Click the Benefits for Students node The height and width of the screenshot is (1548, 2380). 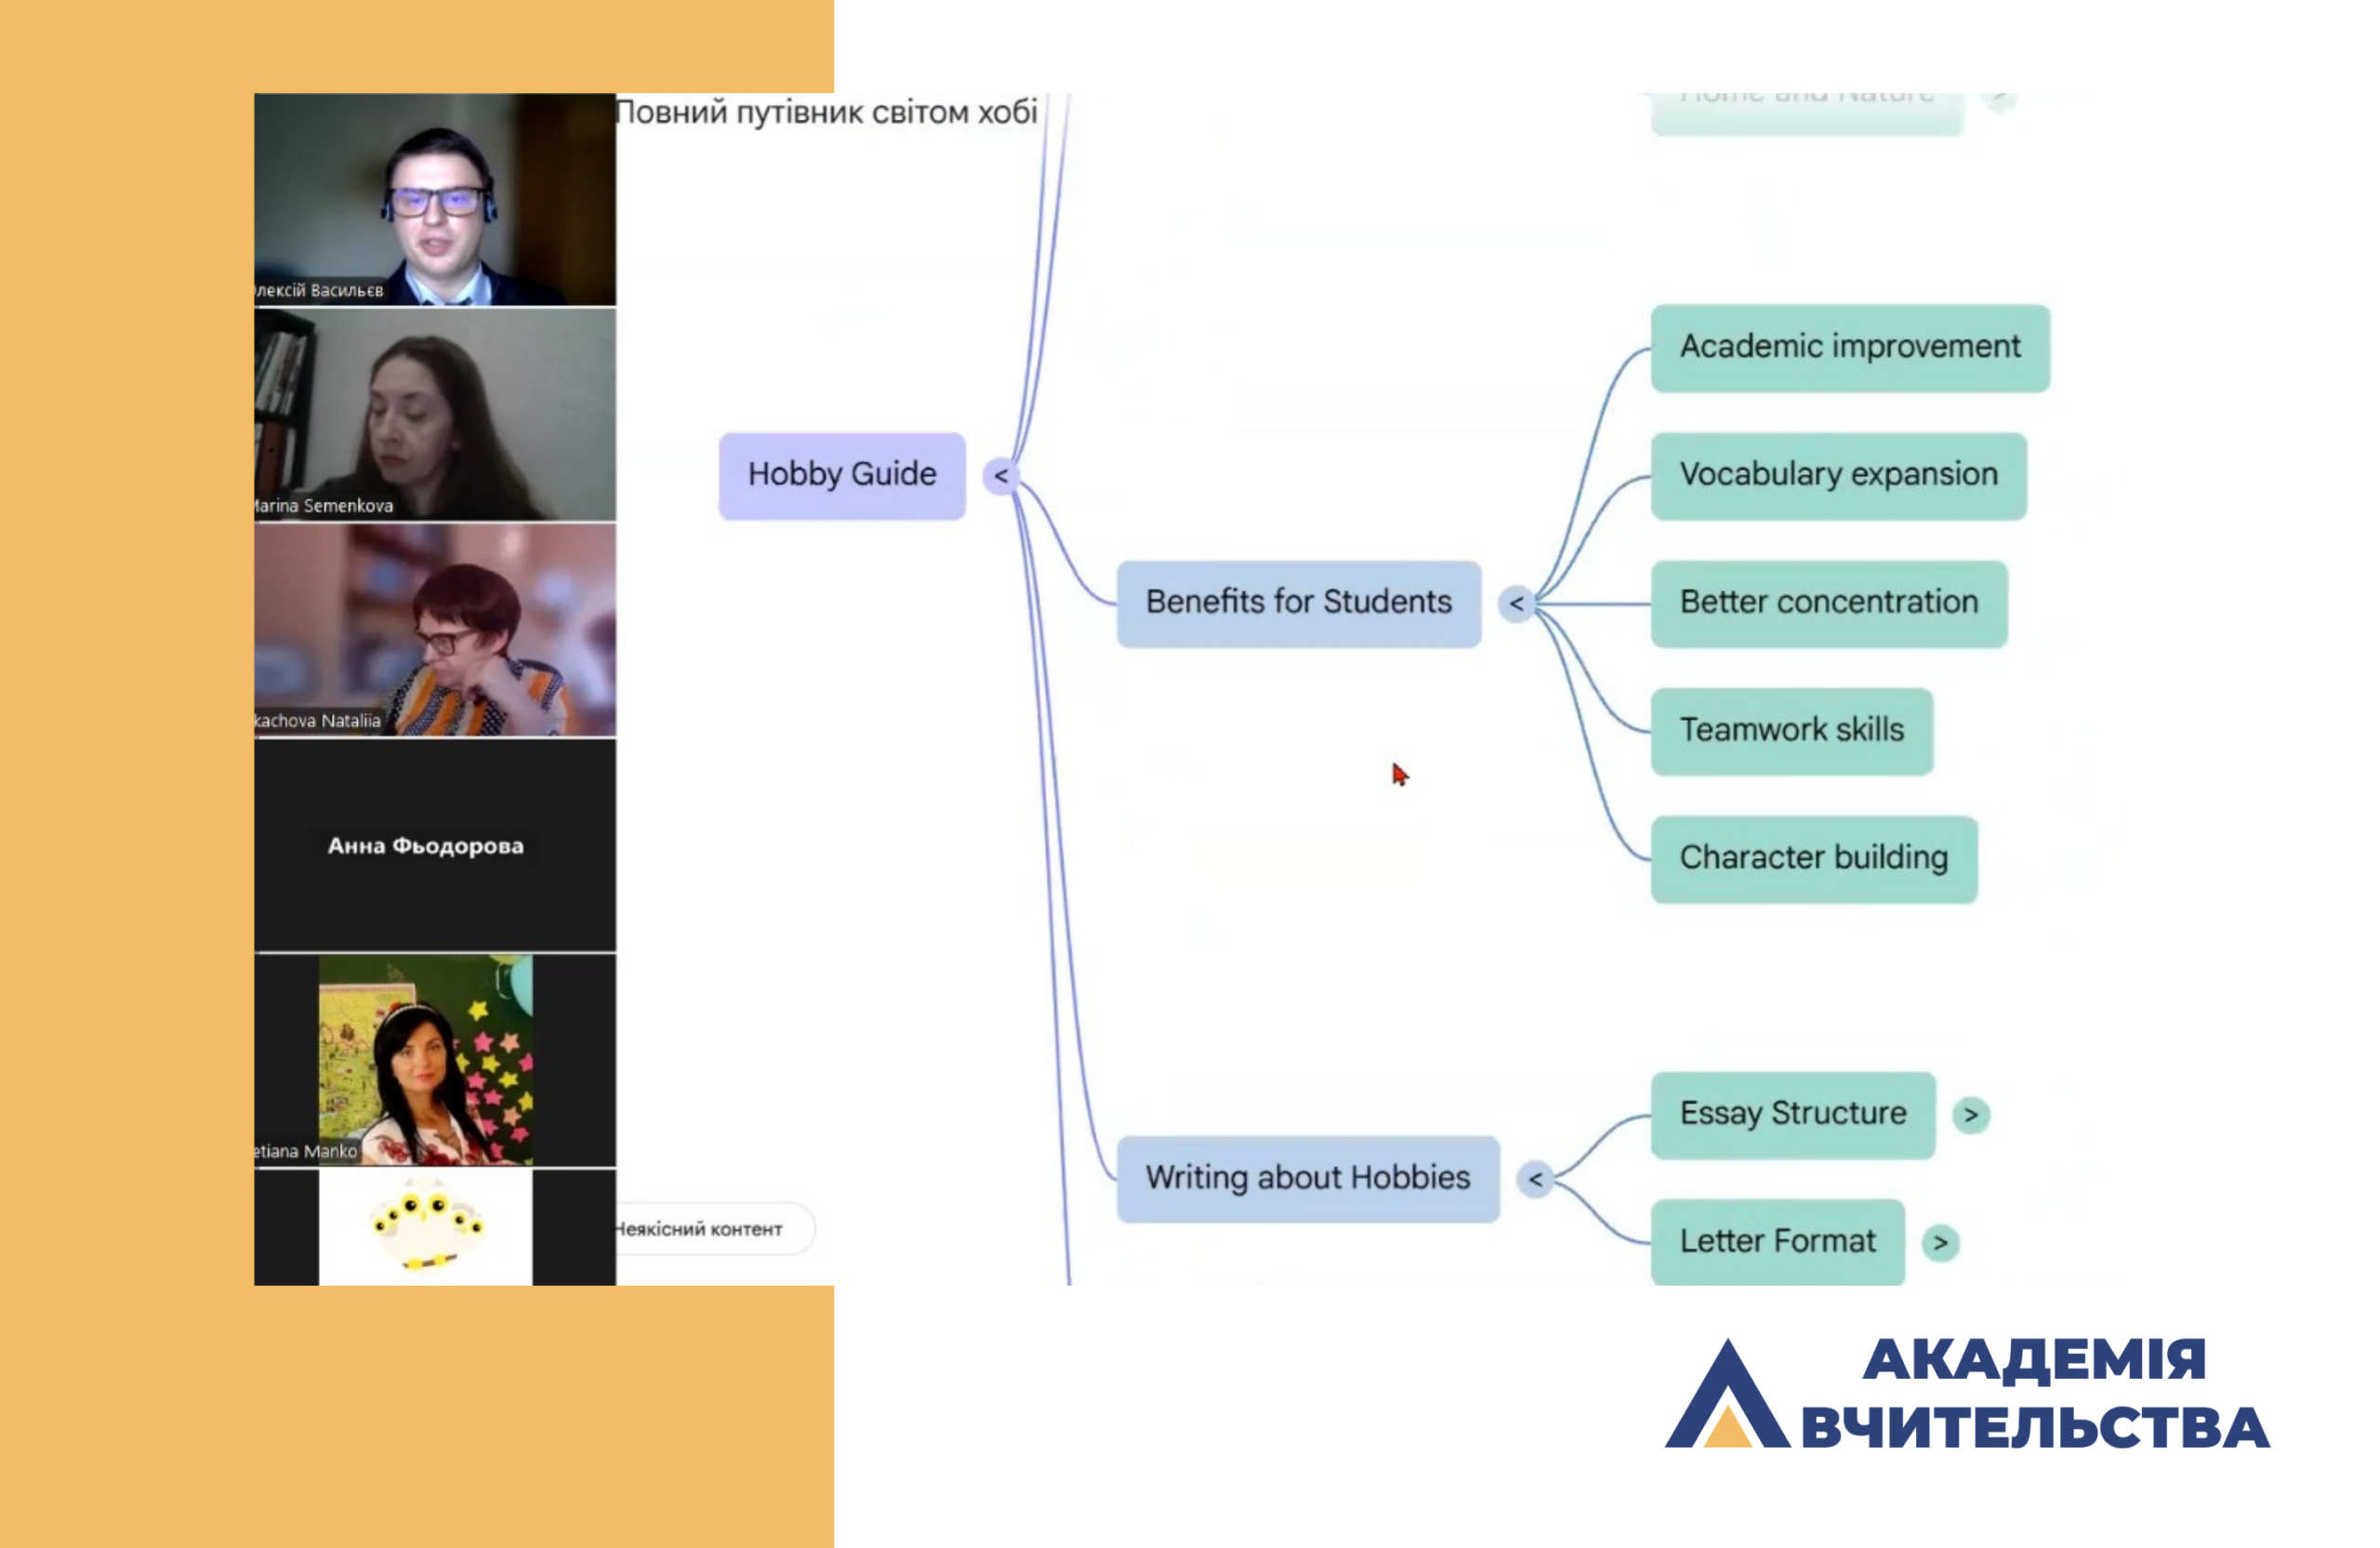click(x=1298, y=603)
